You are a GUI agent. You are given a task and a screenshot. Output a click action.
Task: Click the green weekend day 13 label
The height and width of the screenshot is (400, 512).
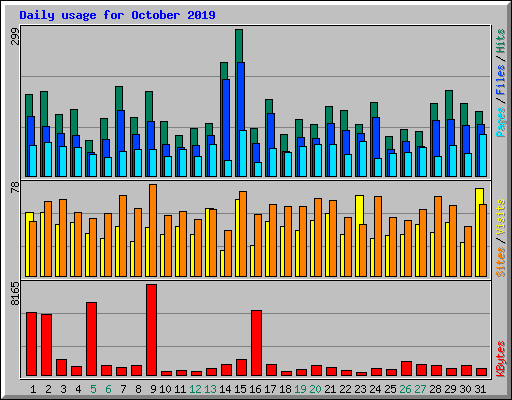click(x=210, y=389)
